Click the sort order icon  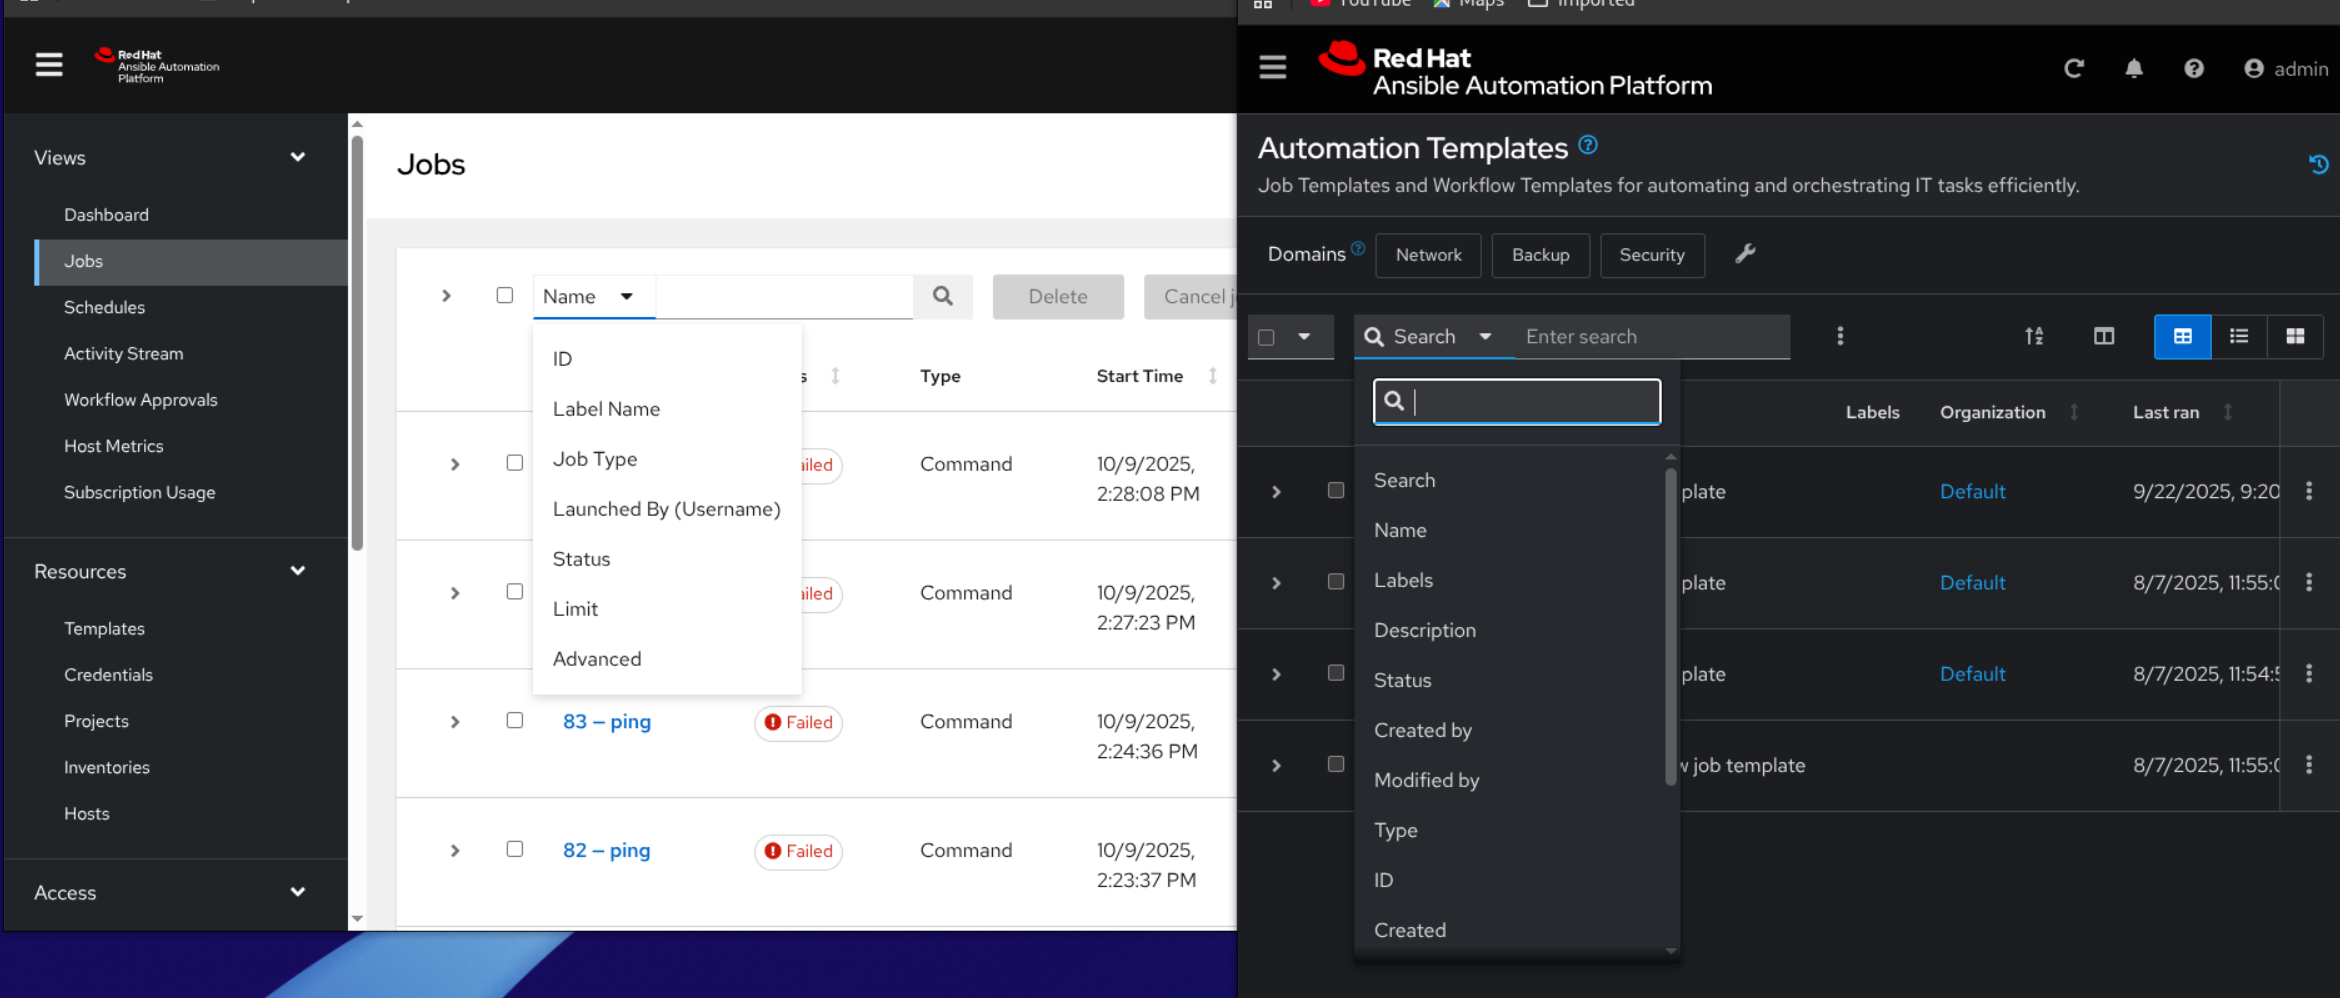(x=2034, y=336)
